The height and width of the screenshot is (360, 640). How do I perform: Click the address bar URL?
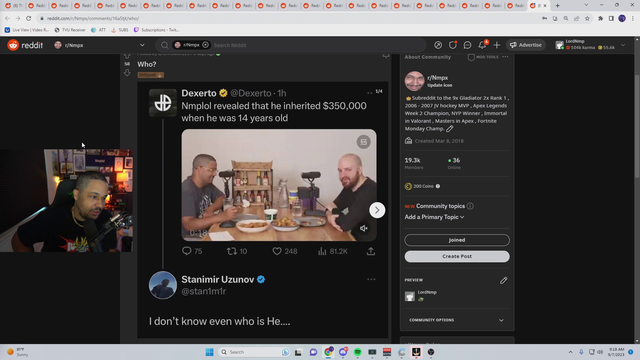coord(93,18)
